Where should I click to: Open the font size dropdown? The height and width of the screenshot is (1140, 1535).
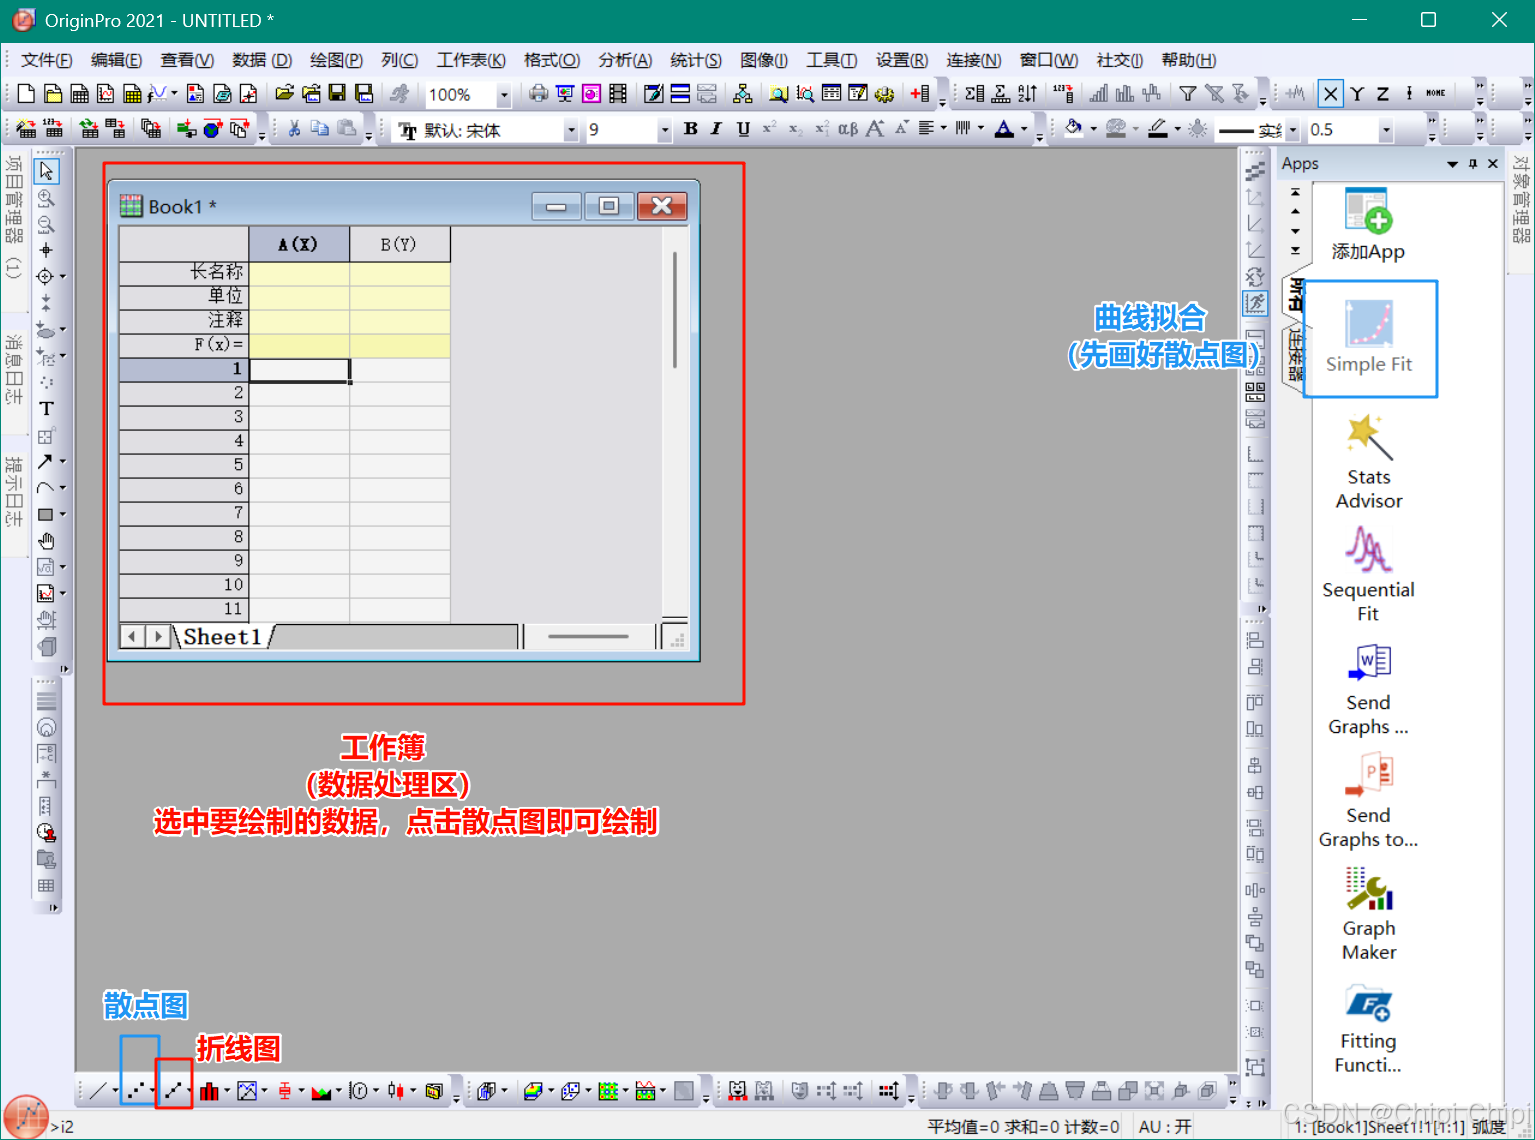(664, 130)
